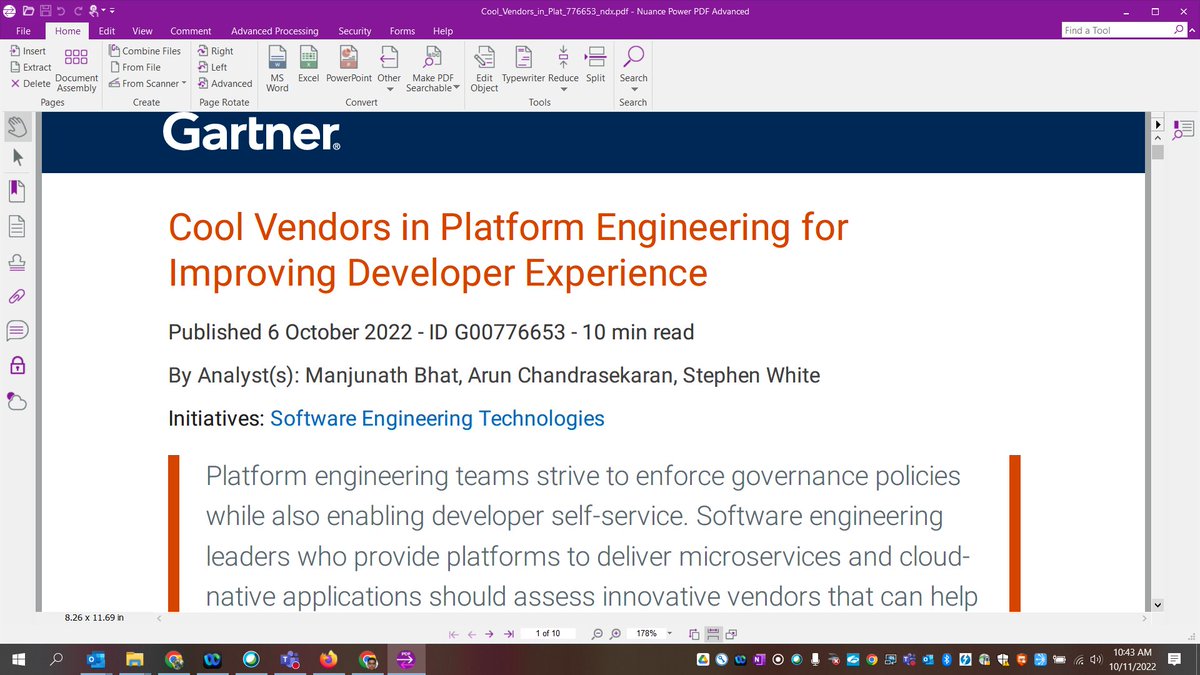Follow the Software Engineering Technologies link
The height and width of the screenshot is (675, 1200).
point(437,418)
